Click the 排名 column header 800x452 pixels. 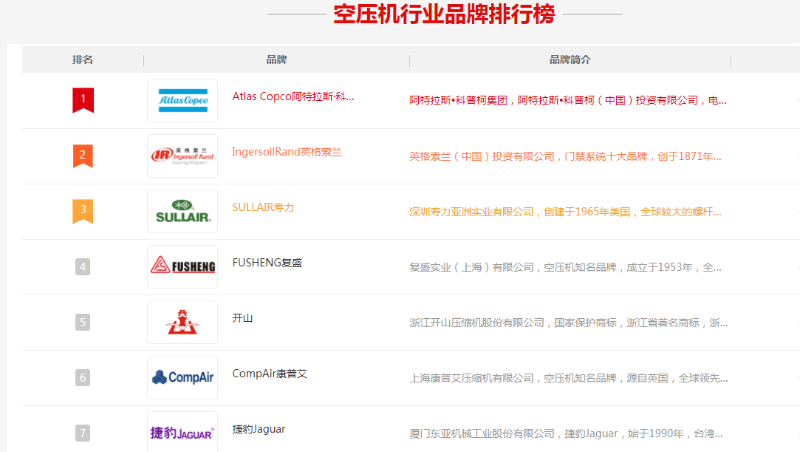[x=83, y=60]
